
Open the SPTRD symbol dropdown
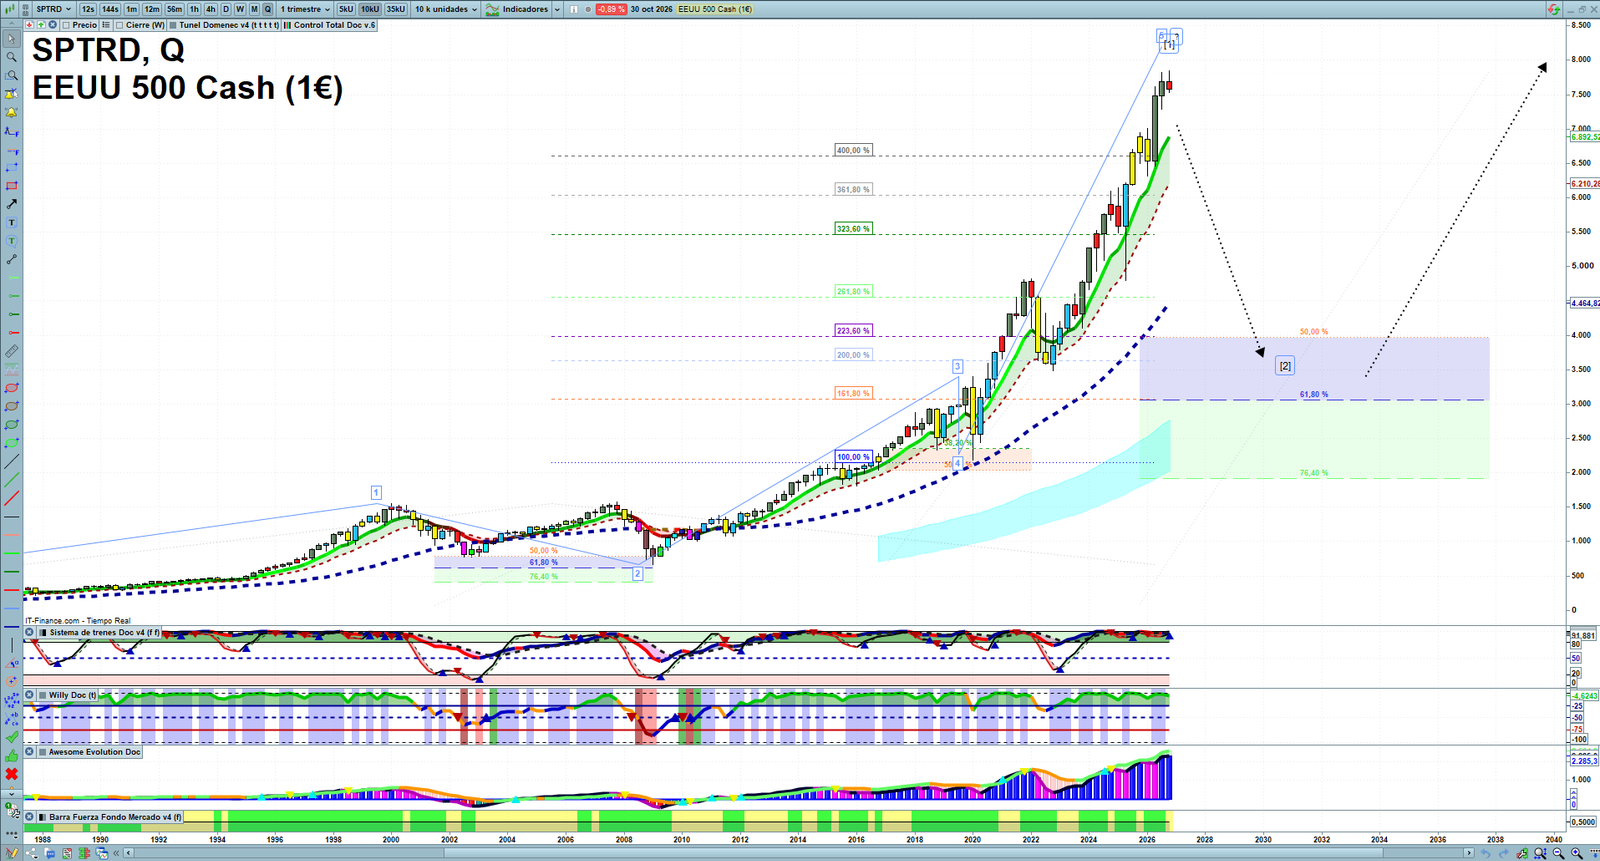click(x=54, y=9)
